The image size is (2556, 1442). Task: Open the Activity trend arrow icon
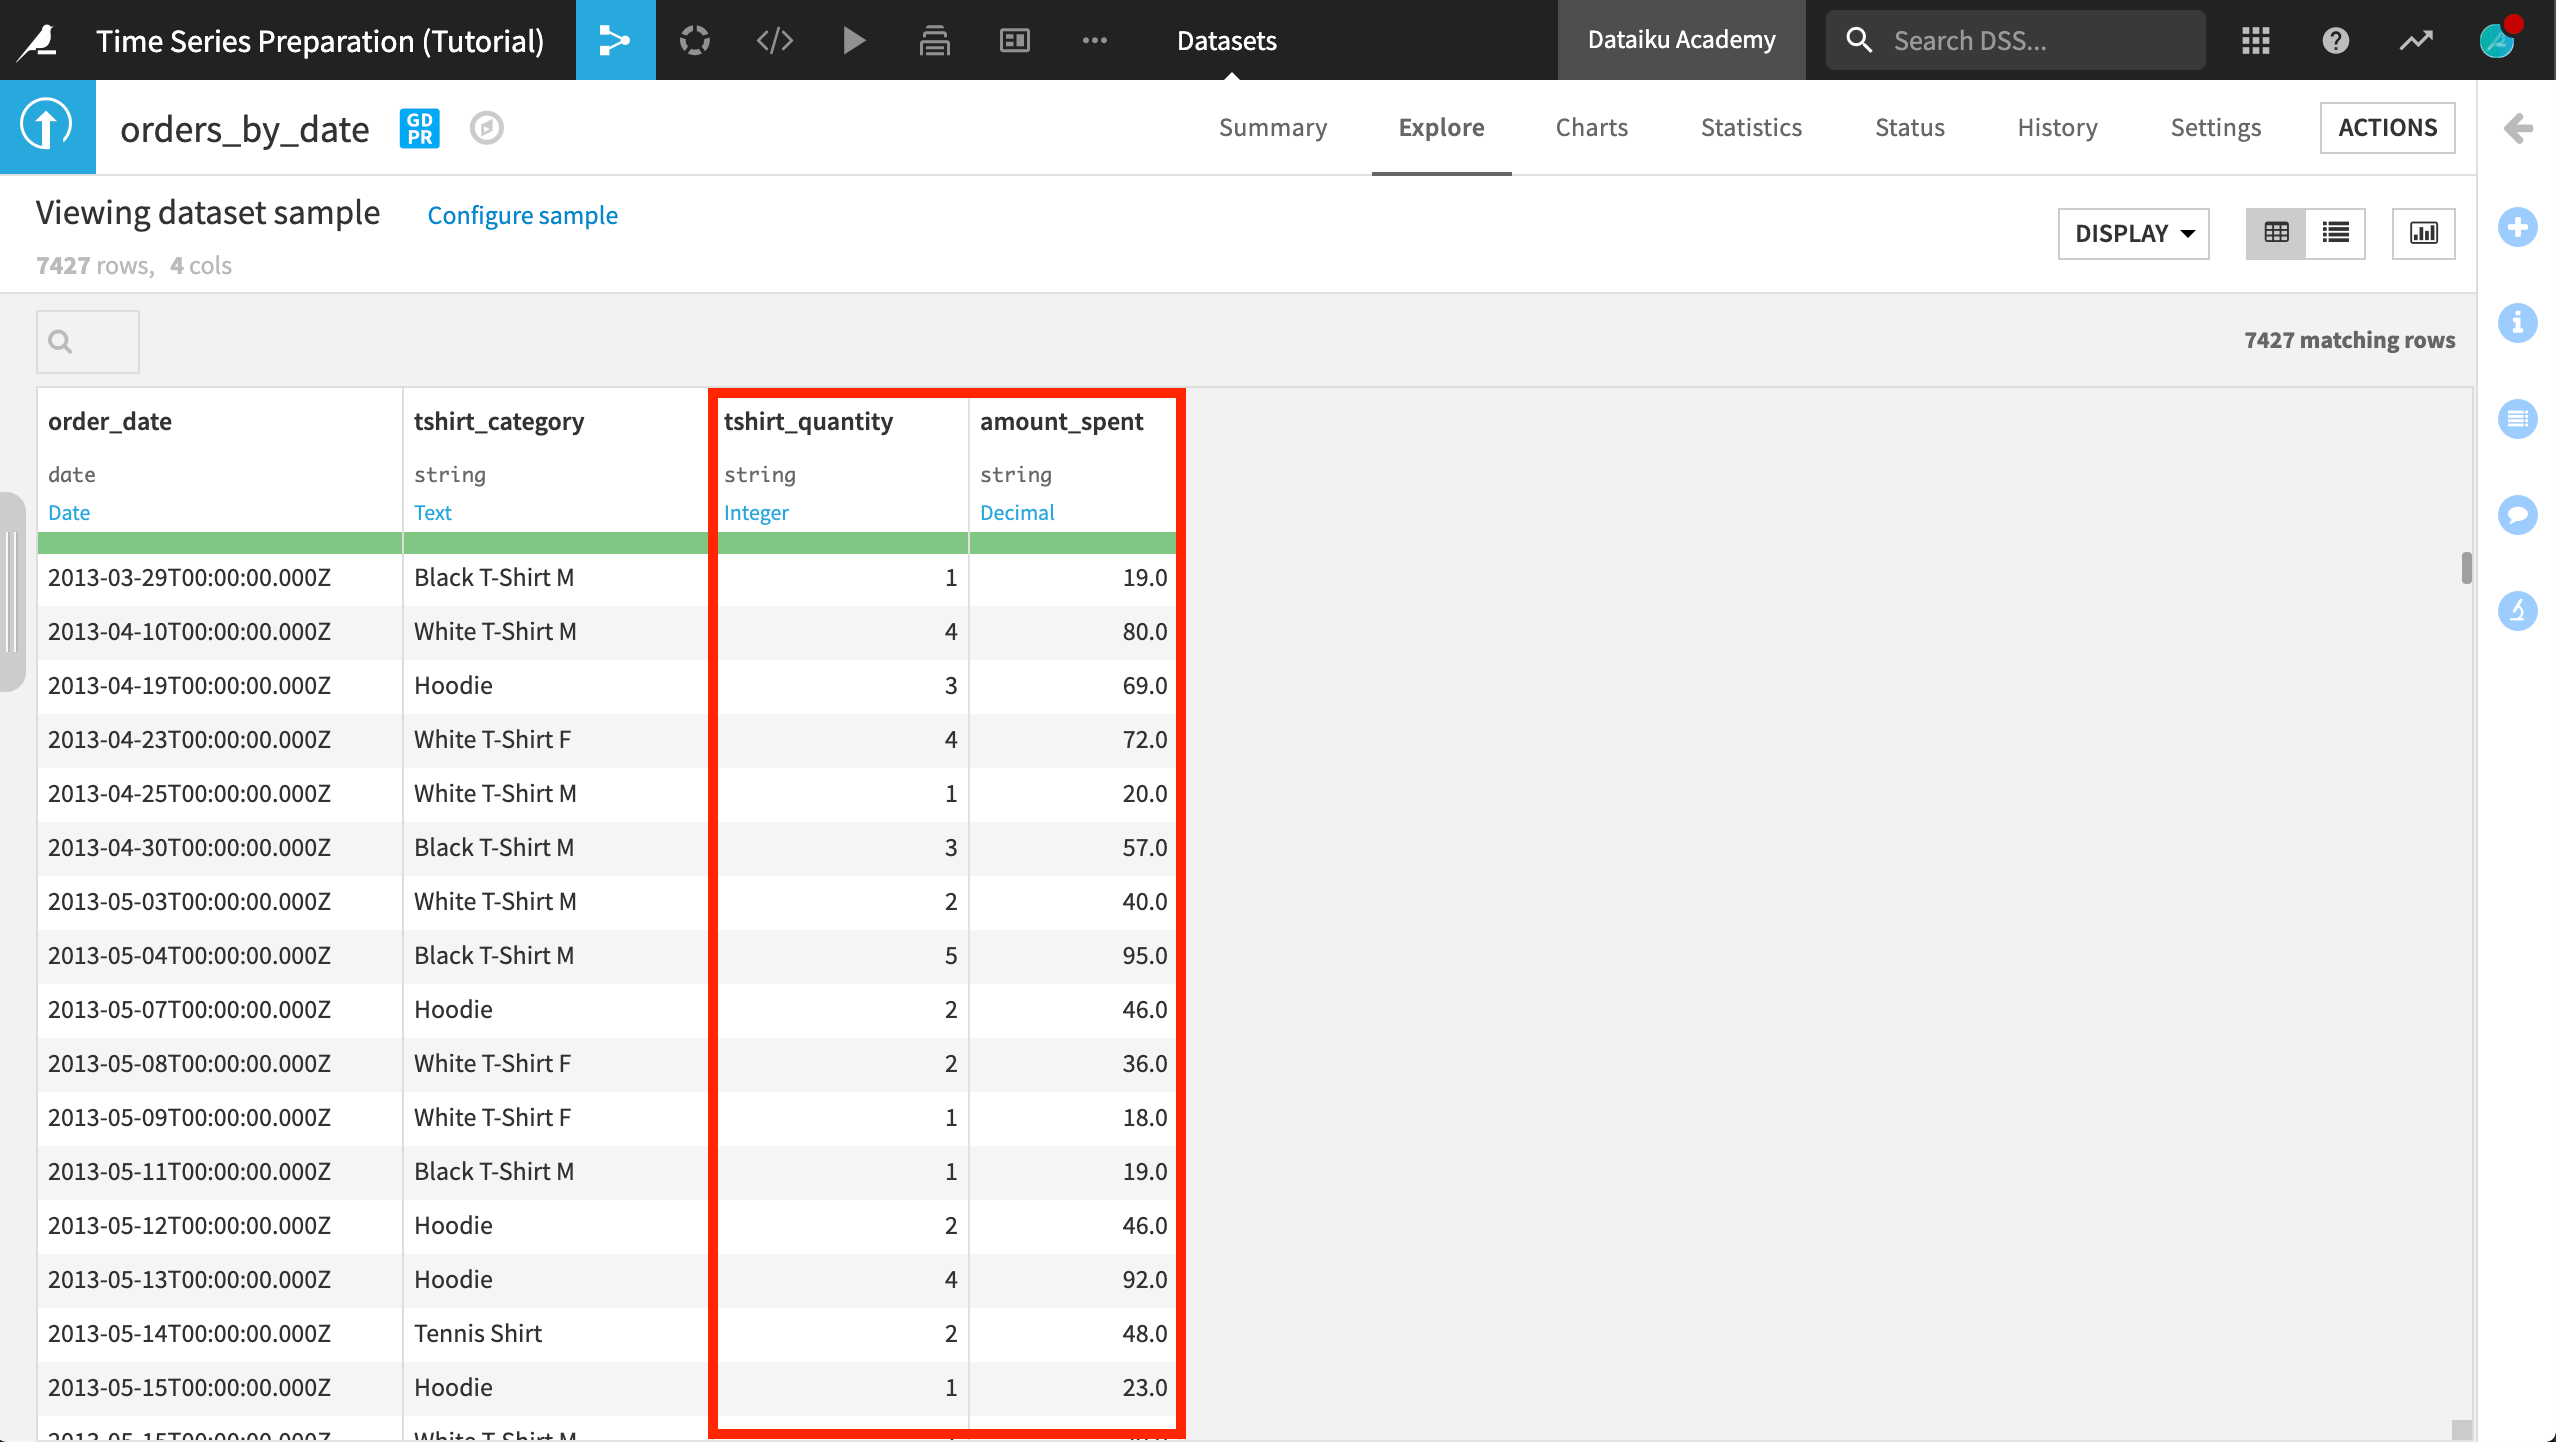pos(2416,40)
